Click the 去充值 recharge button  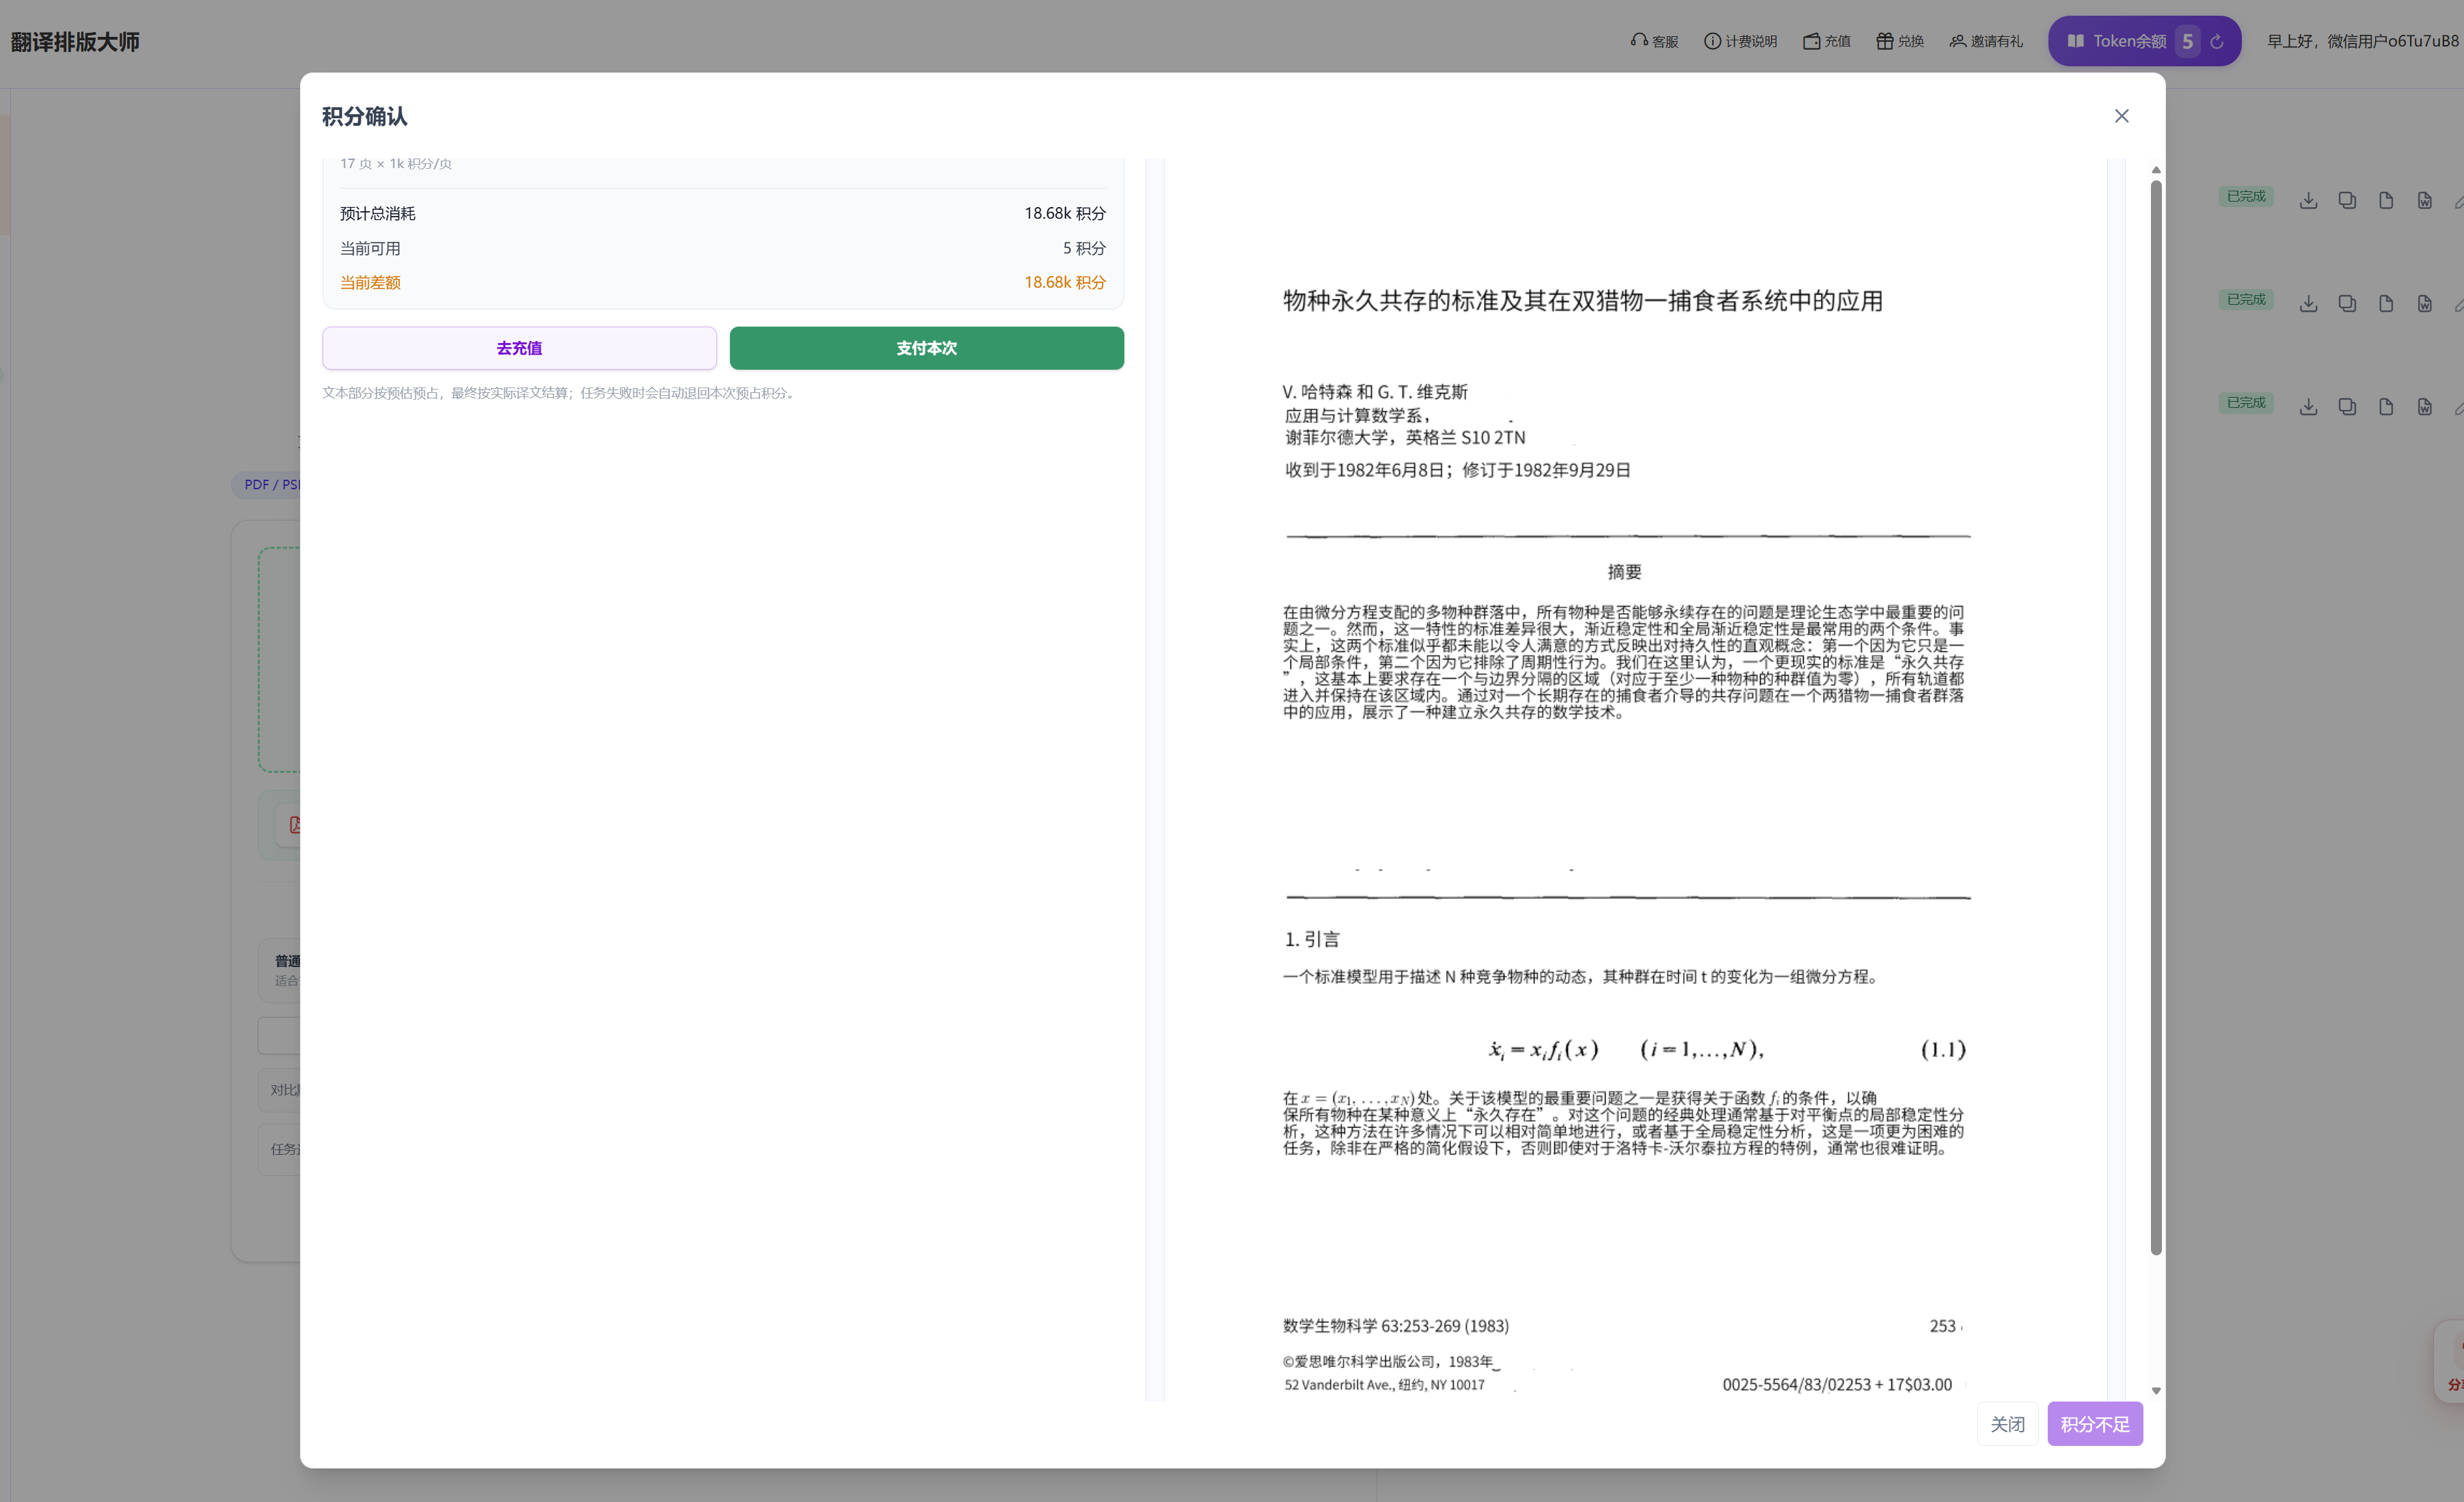click(x=519, y=348)
